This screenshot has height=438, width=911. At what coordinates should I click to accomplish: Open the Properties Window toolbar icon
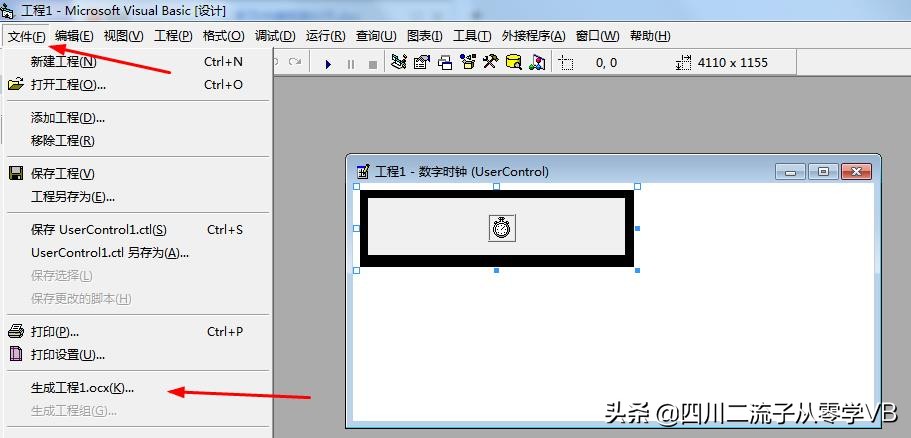[422, 62]
